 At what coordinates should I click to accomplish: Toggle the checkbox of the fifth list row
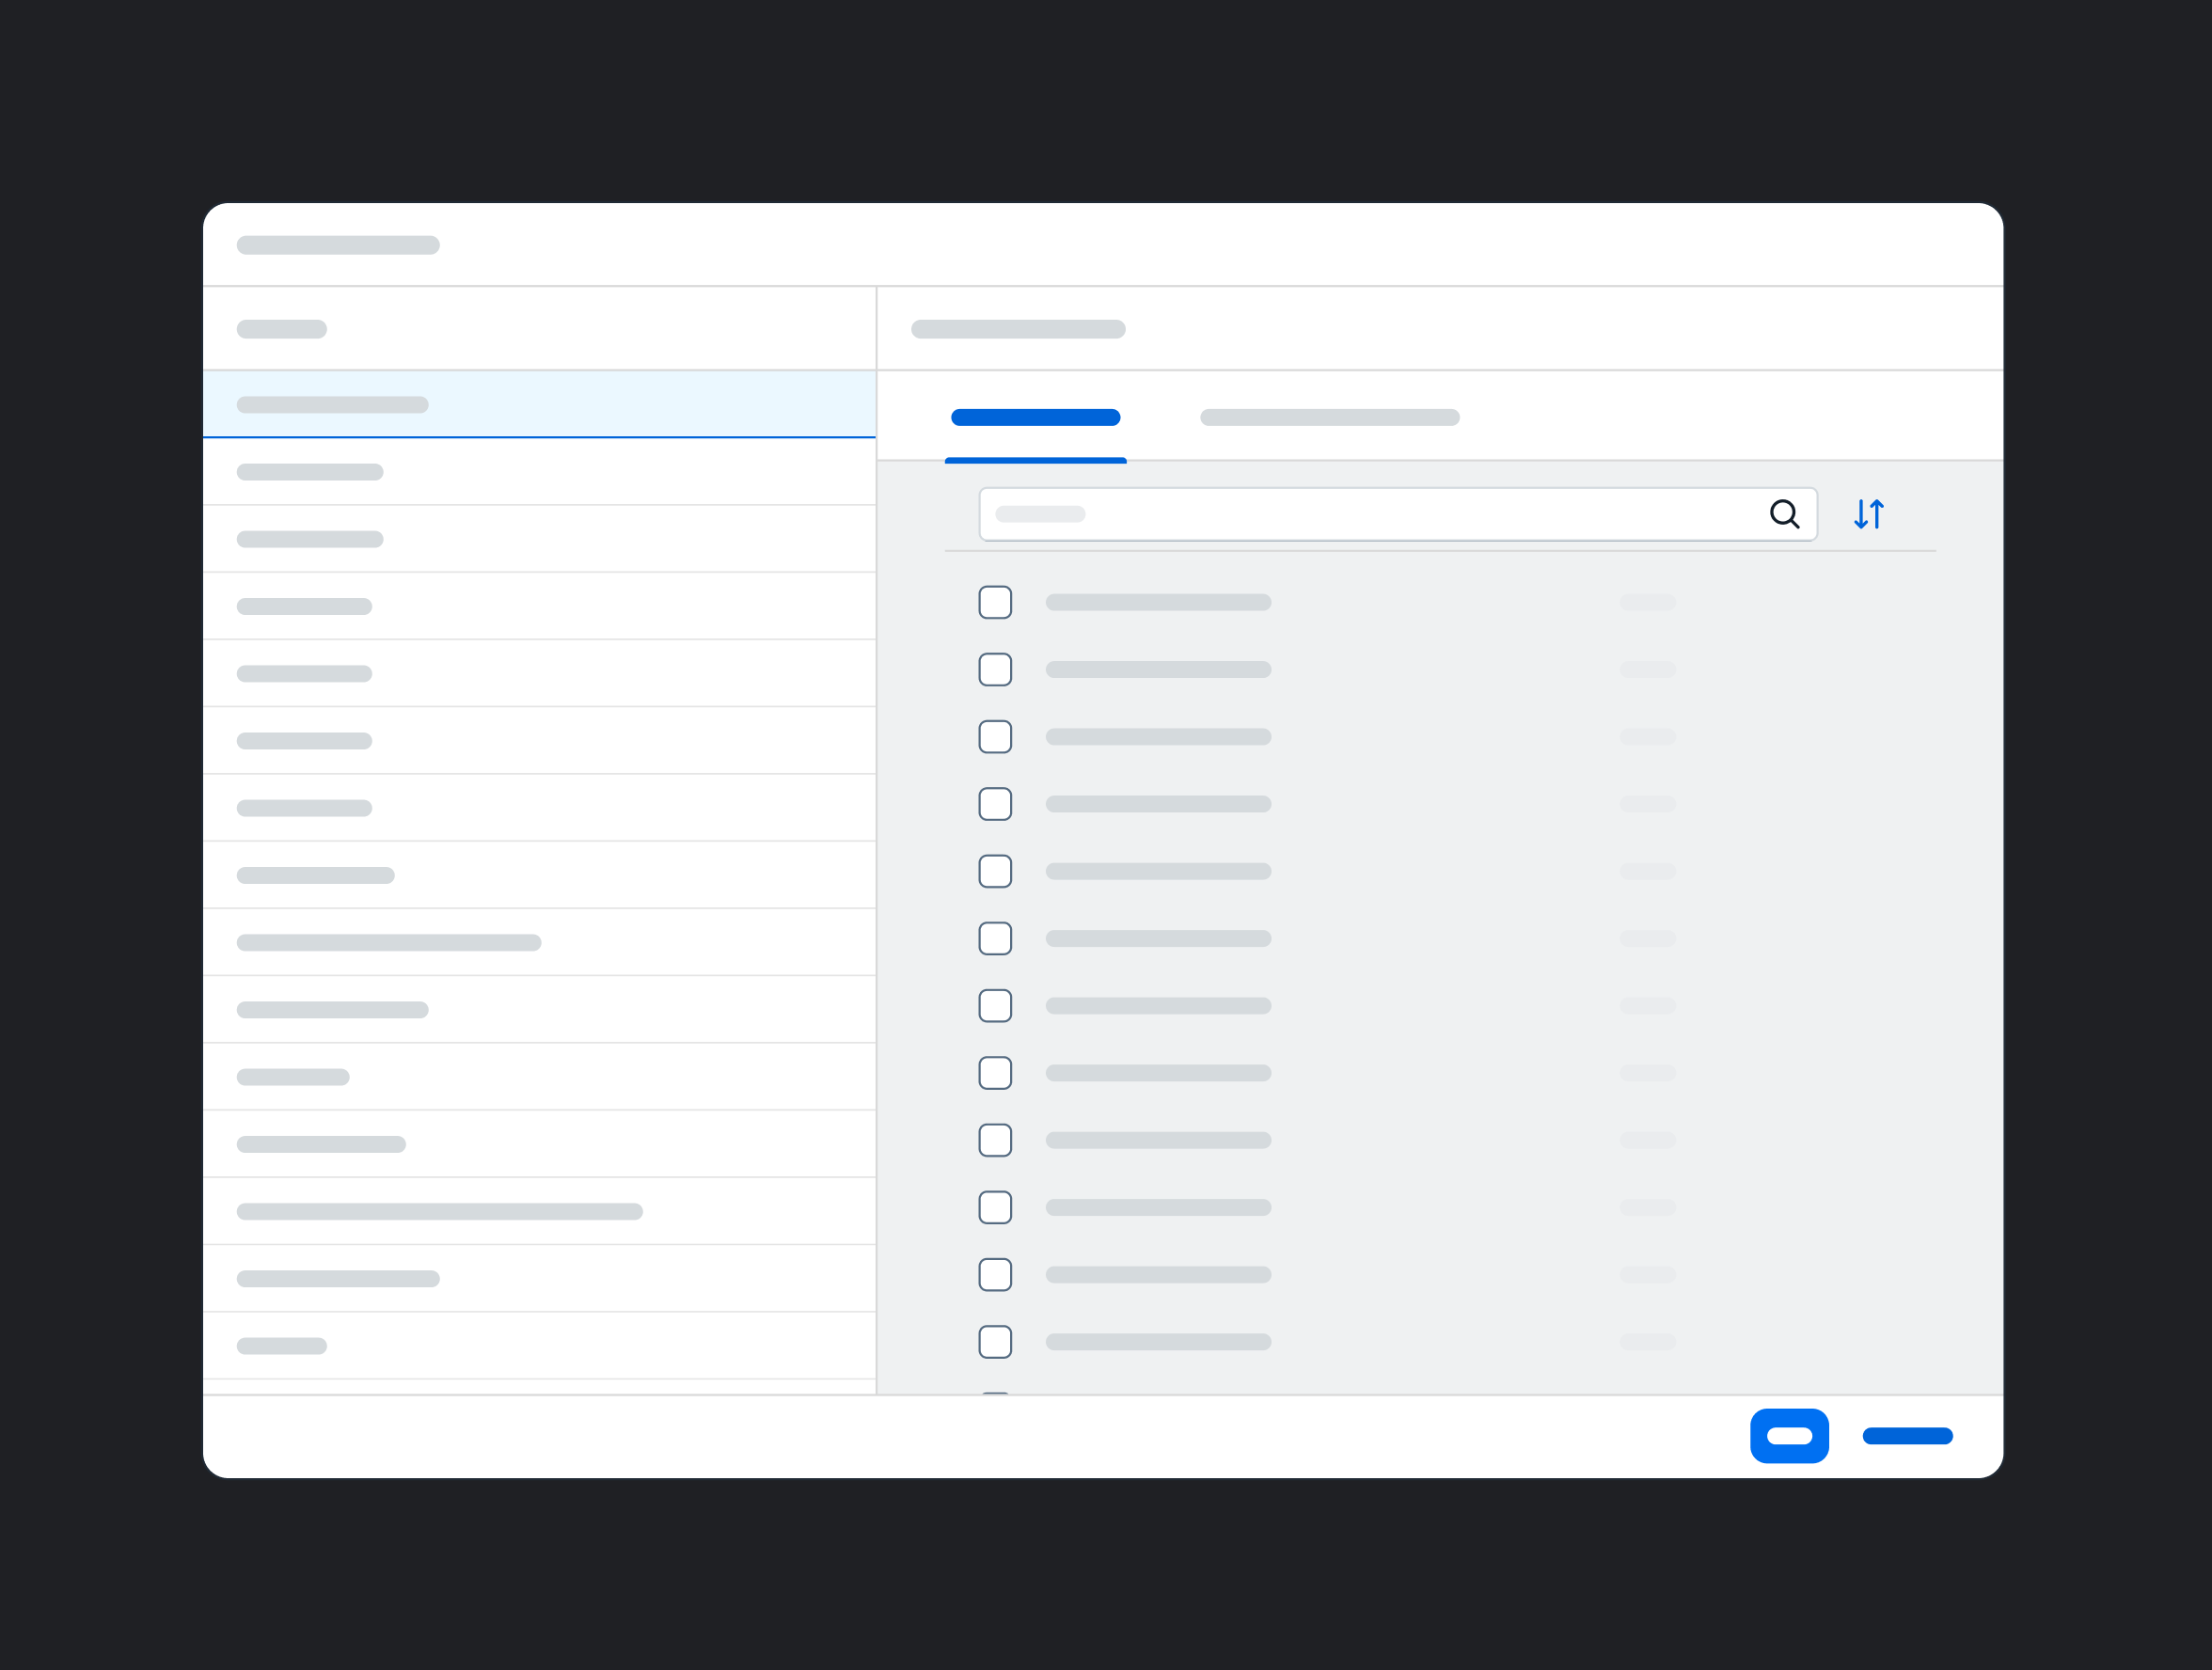[x=995, y=871]
